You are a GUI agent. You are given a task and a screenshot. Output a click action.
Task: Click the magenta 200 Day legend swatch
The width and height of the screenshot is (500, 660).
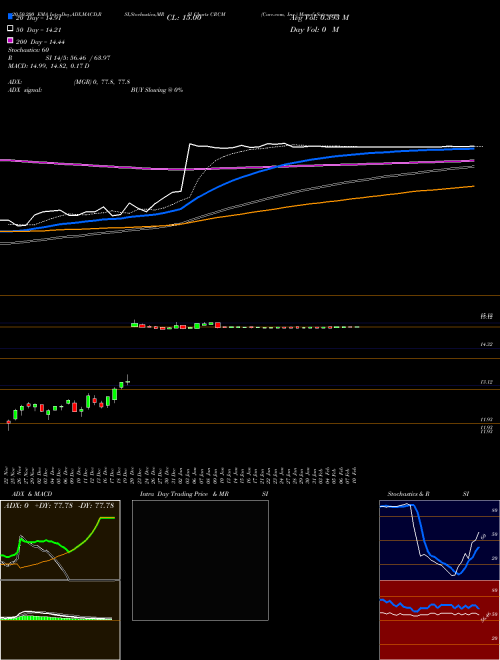pyautogui.click(x=11, y=40)
